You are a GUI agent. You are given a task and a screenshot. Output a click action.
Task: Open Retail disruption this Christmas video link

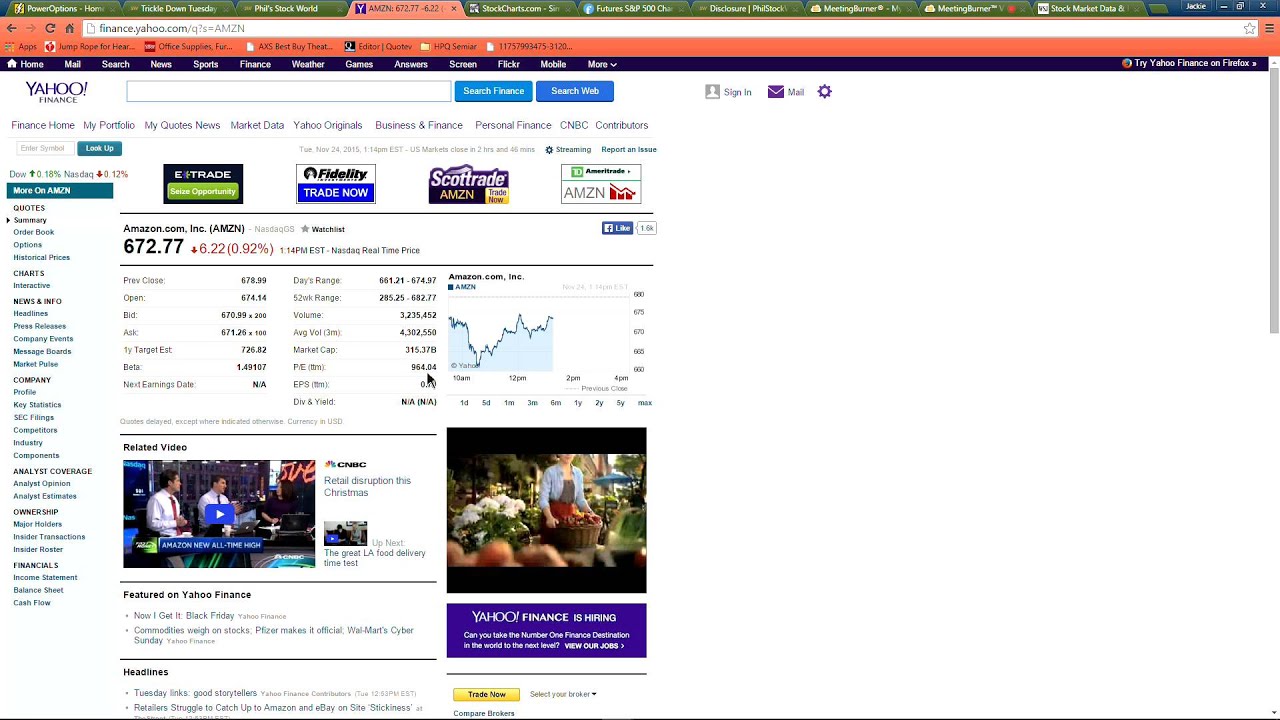tap(367, 486)
